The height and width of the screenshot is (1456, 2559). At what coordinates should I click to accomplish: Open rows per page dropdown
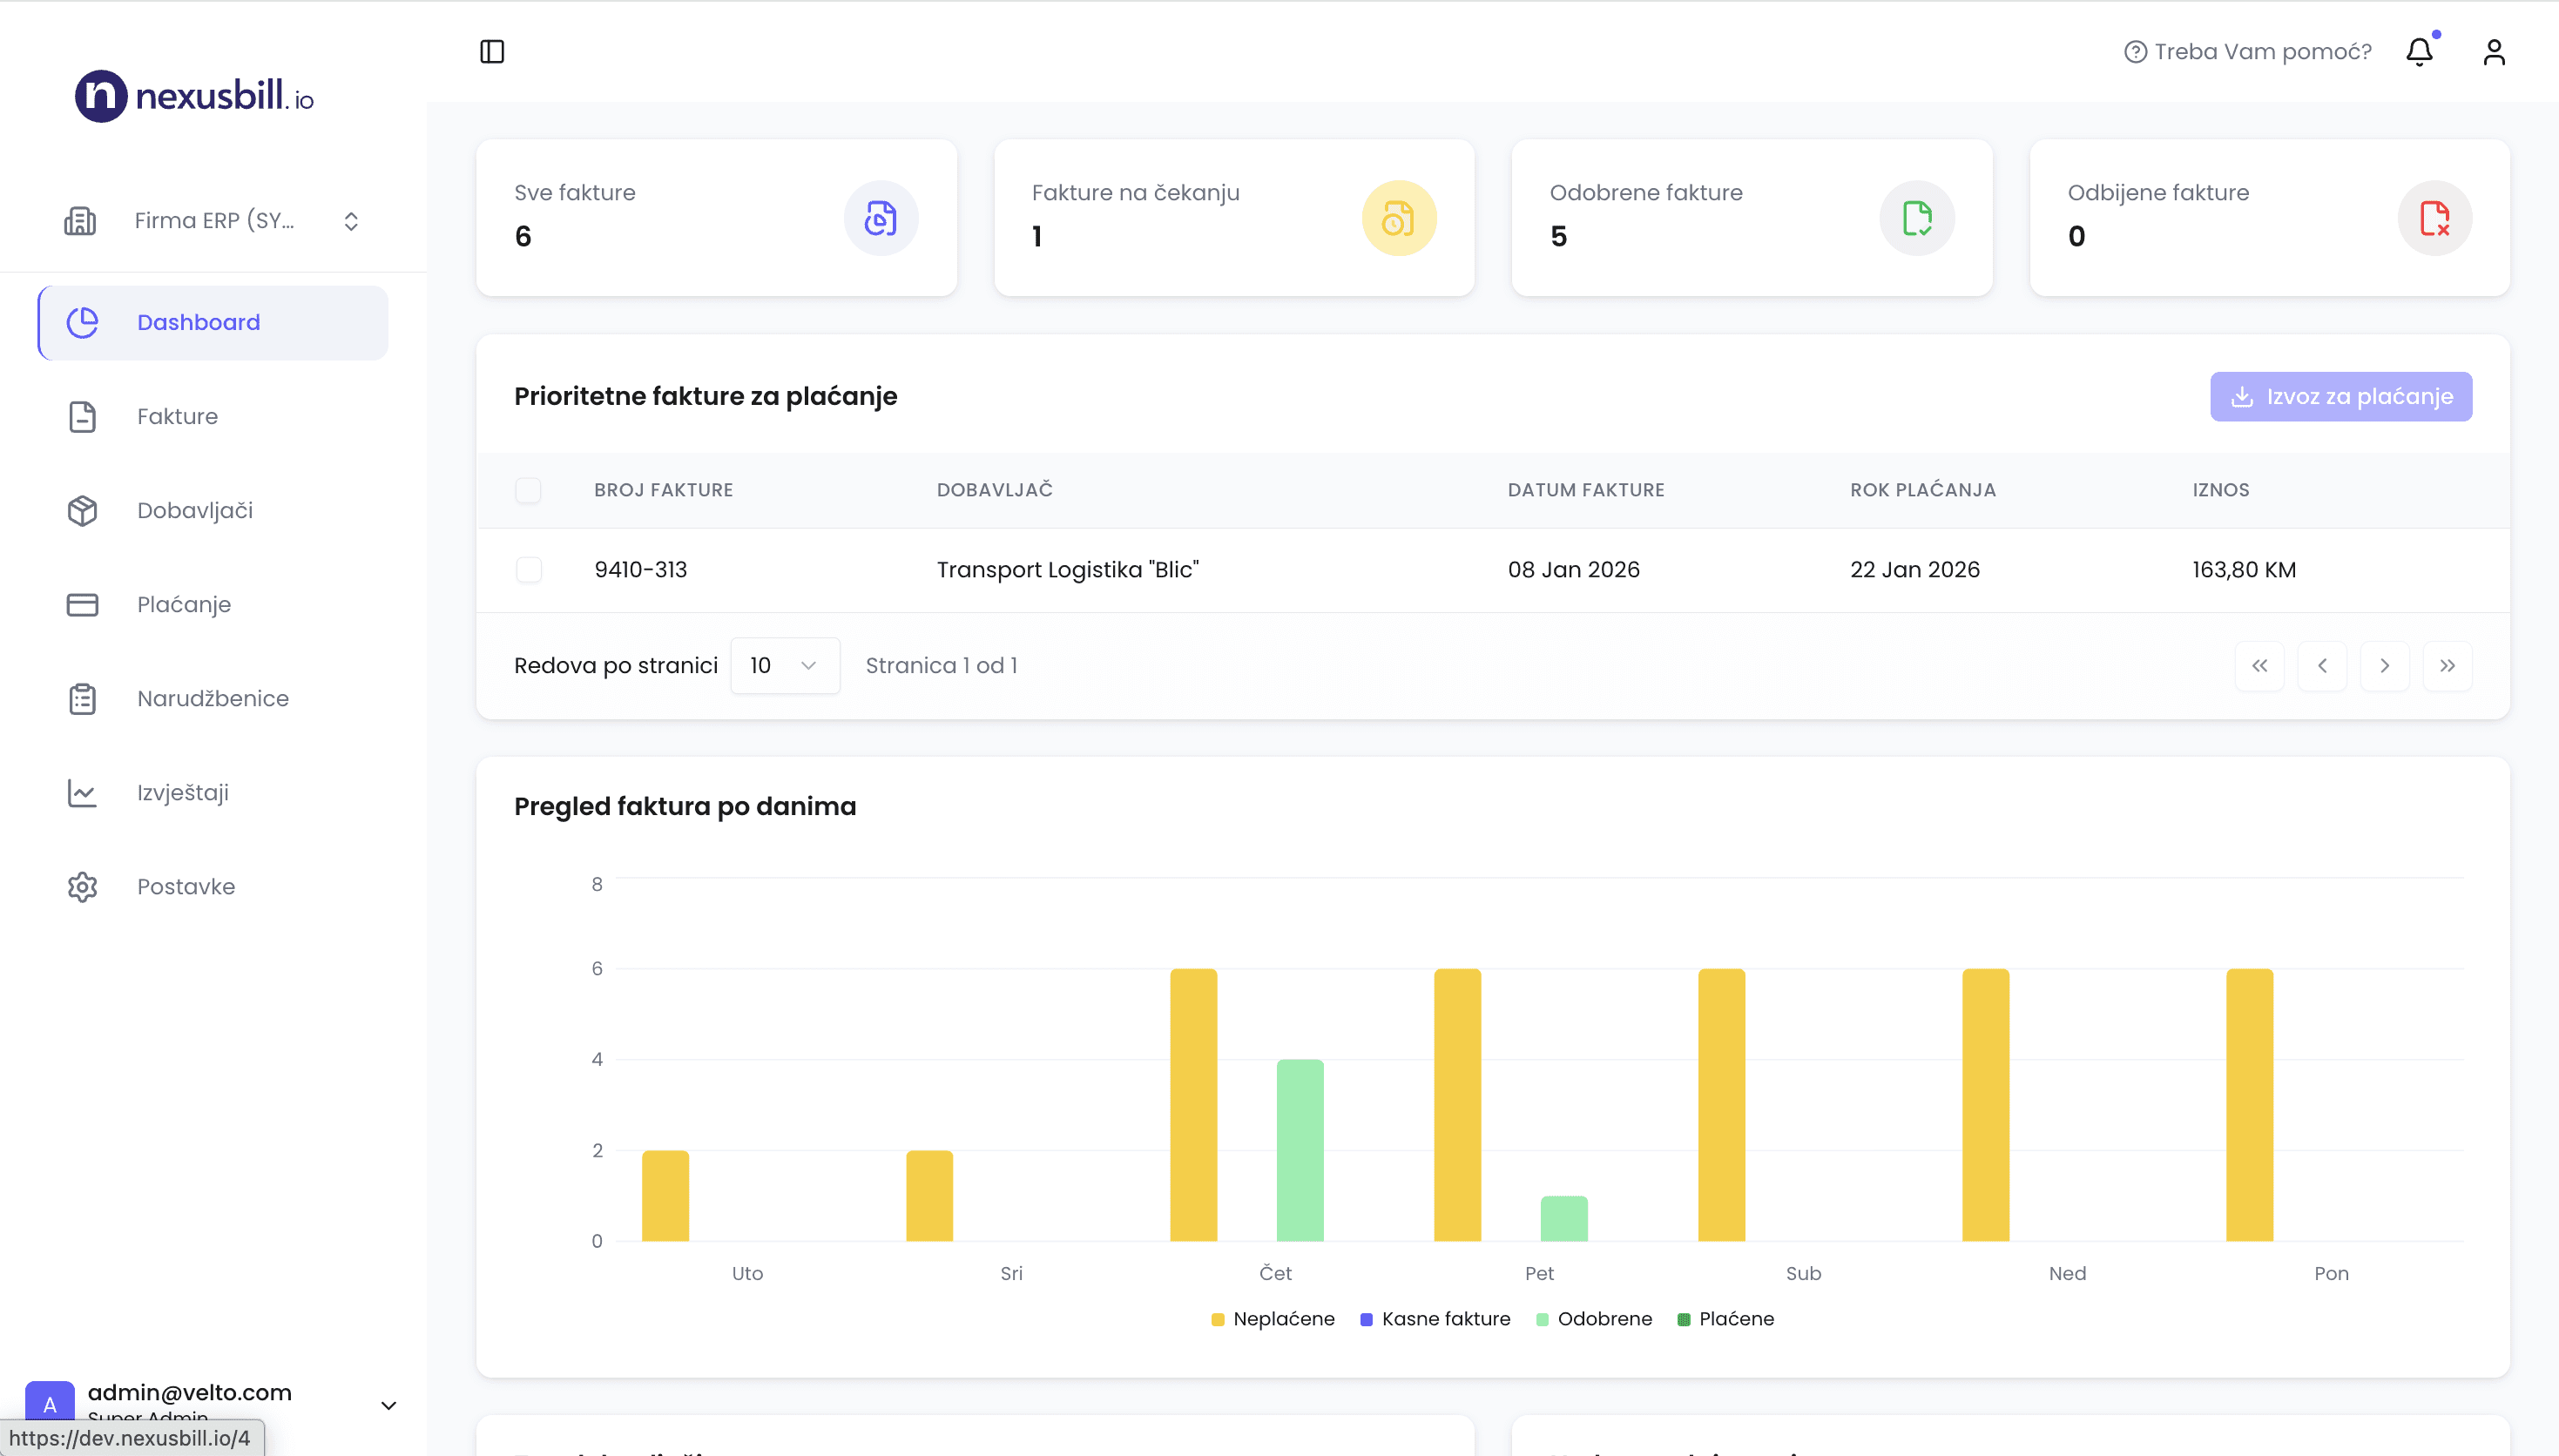click(784, 666)
